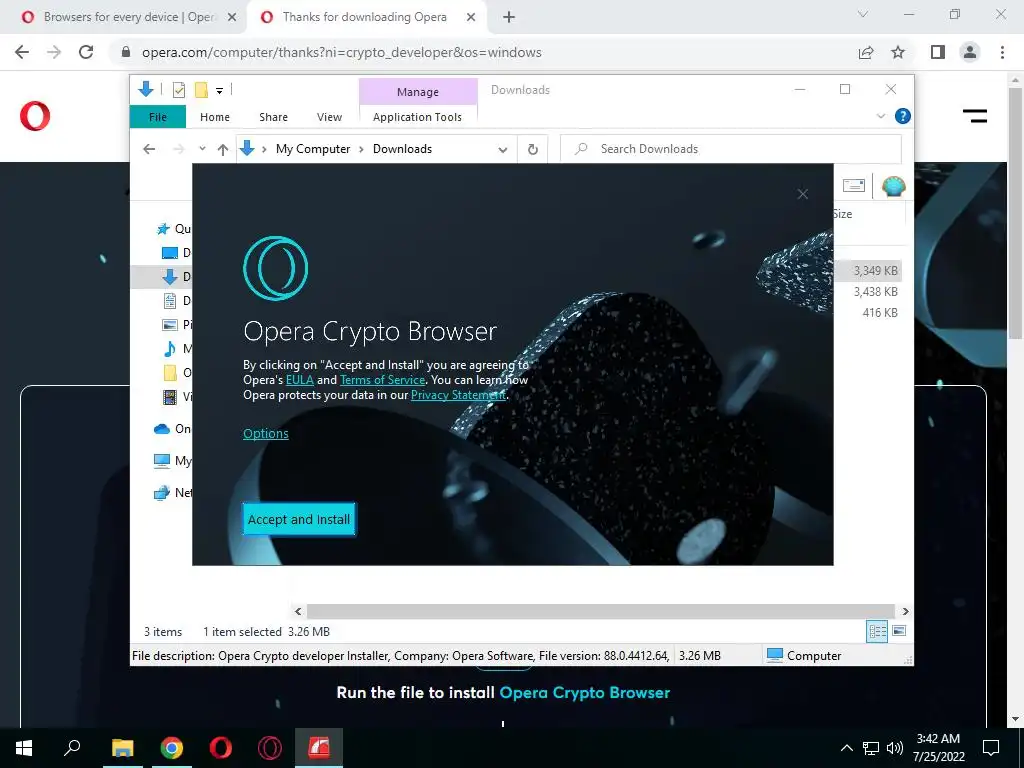Open the EULA link
Screen dimensions: 1024x768
(x=300, y=380)
